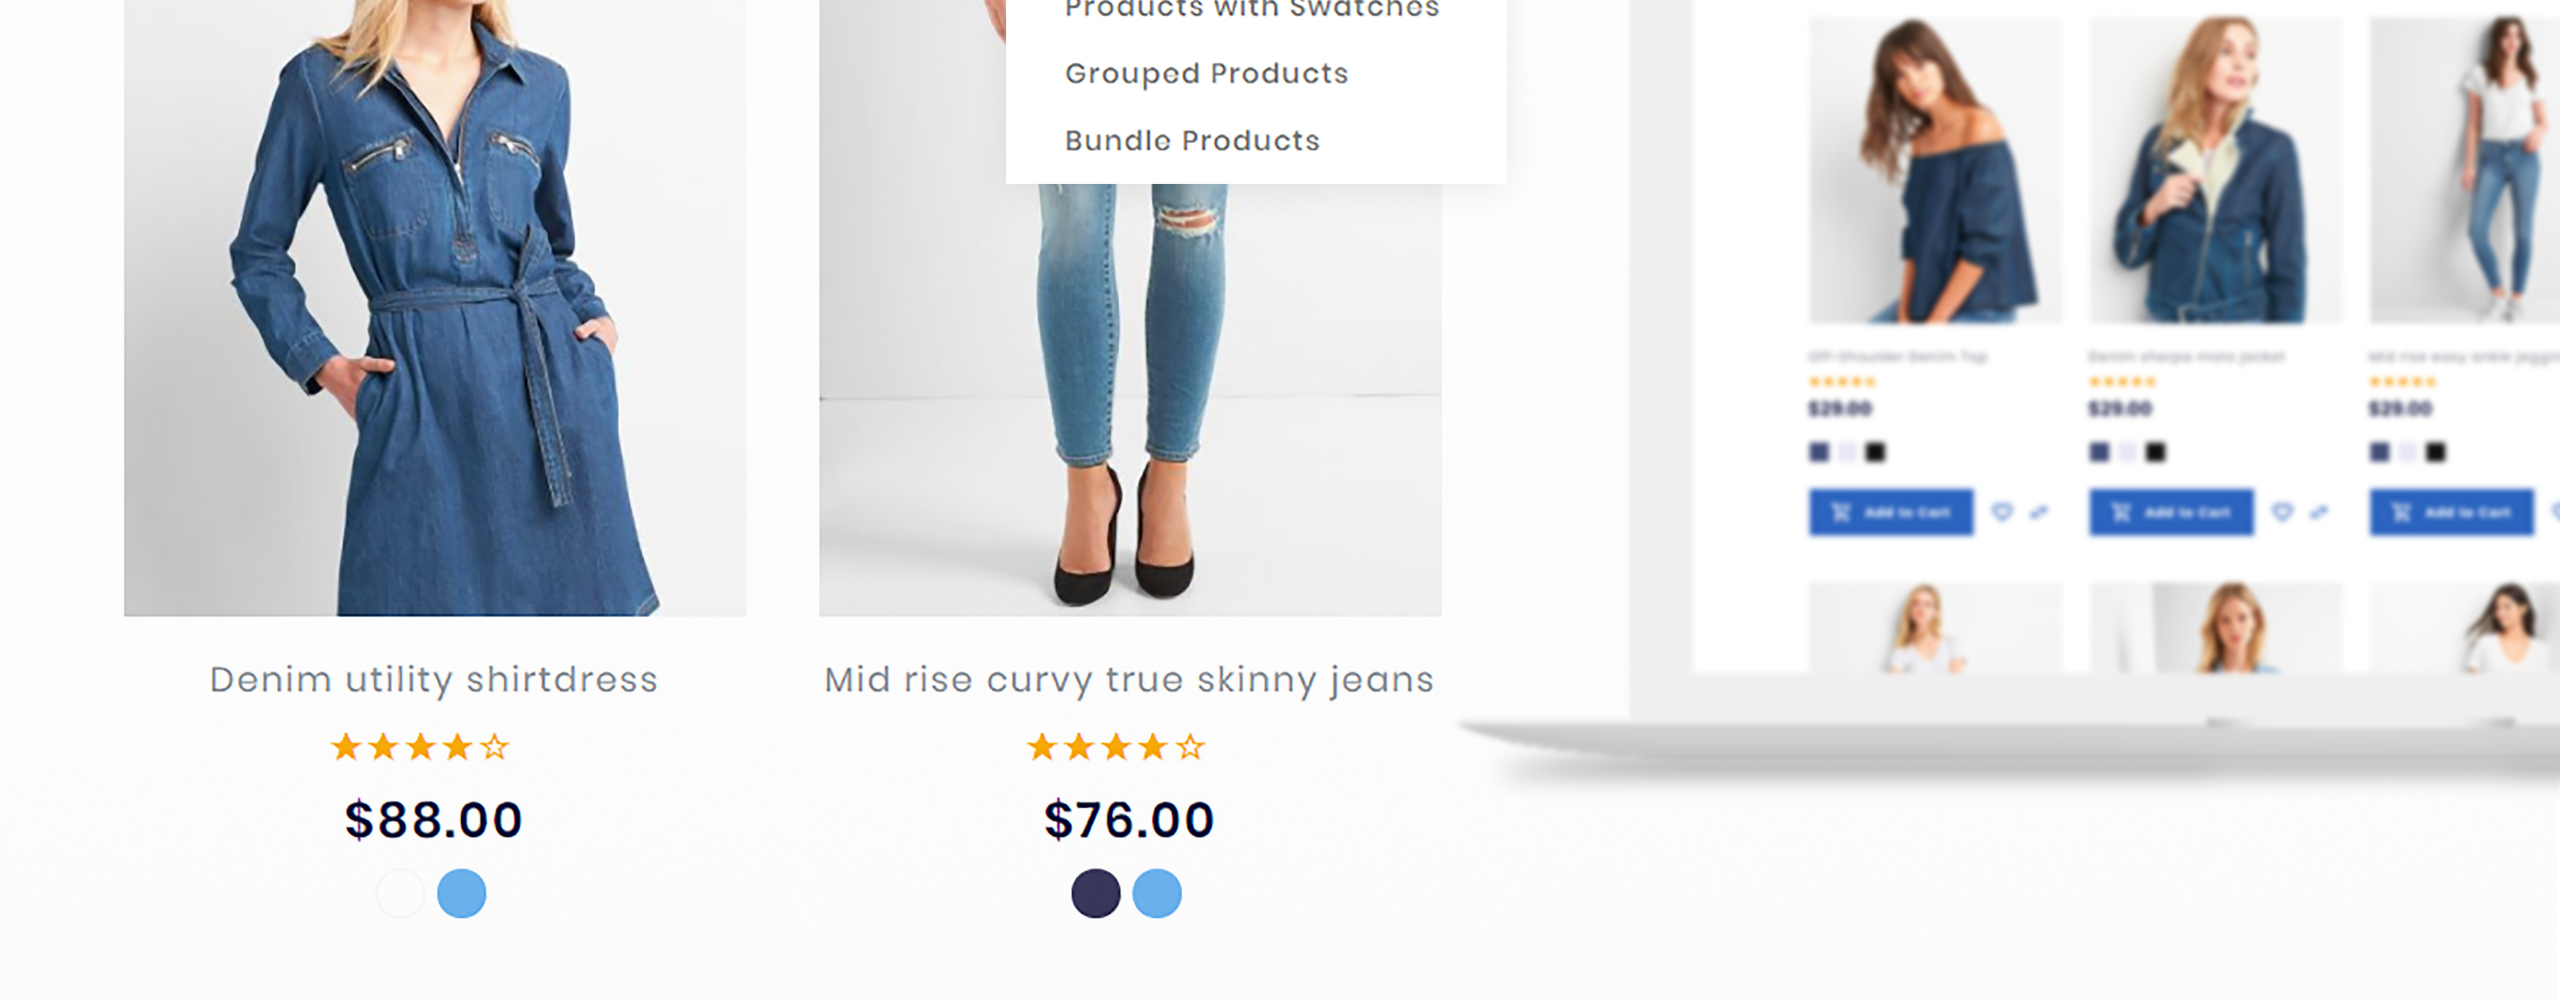Screen dimensions: 2560x1000
Task: Select Bundle Products from the menu
Action: [x=1192, y=141]
